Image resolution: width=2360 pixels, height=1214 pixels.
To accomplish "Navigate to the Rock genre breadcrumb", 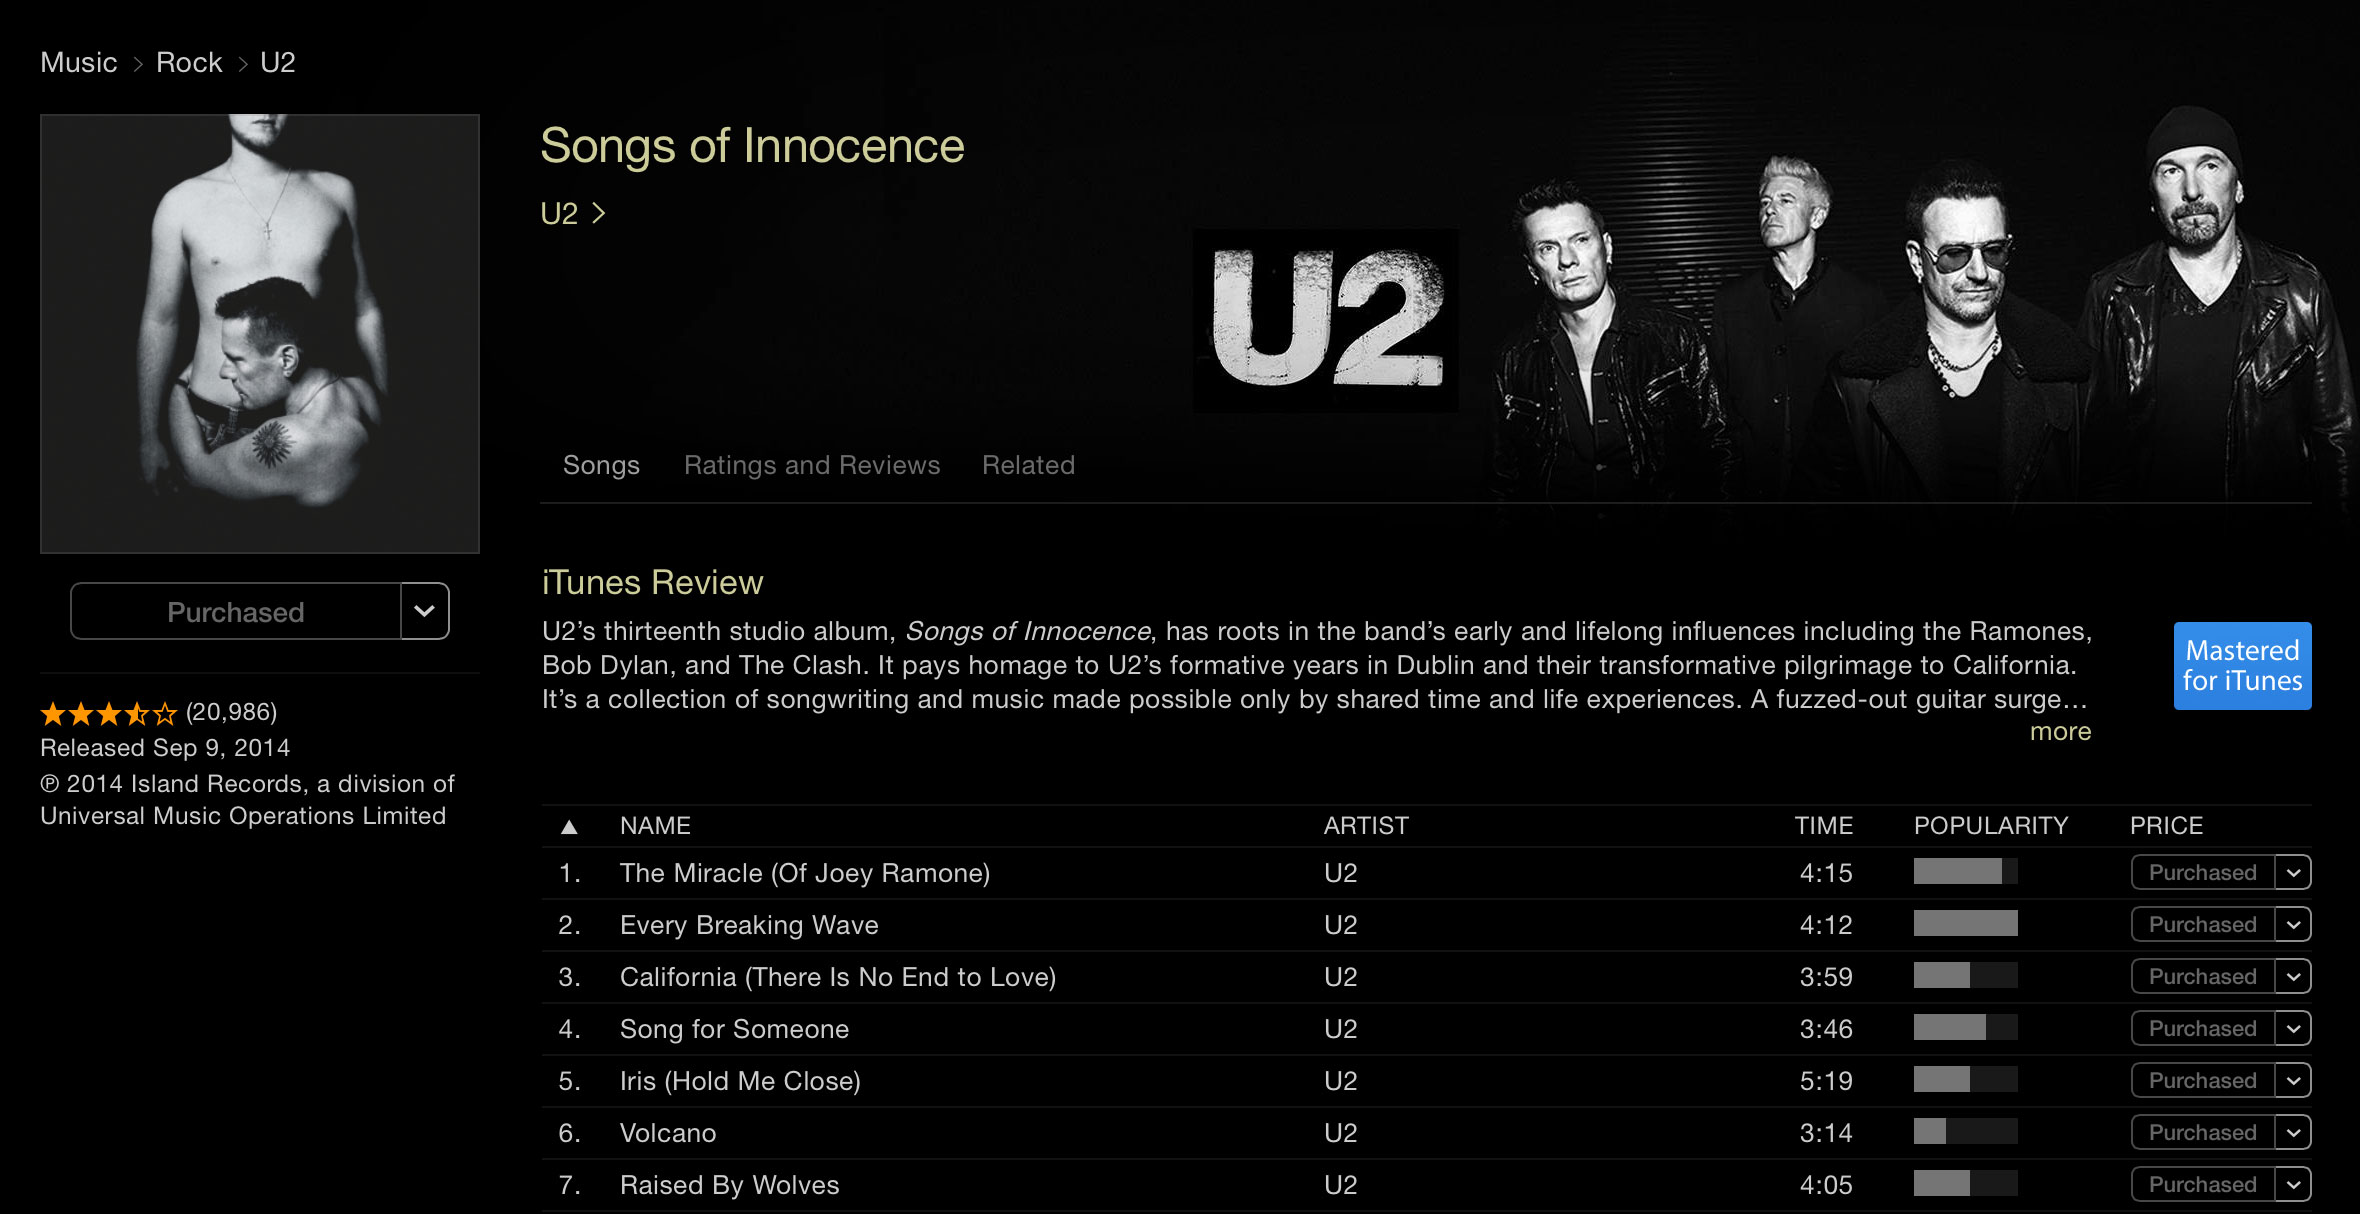I will pyautogui.click(x=189, y=63).
